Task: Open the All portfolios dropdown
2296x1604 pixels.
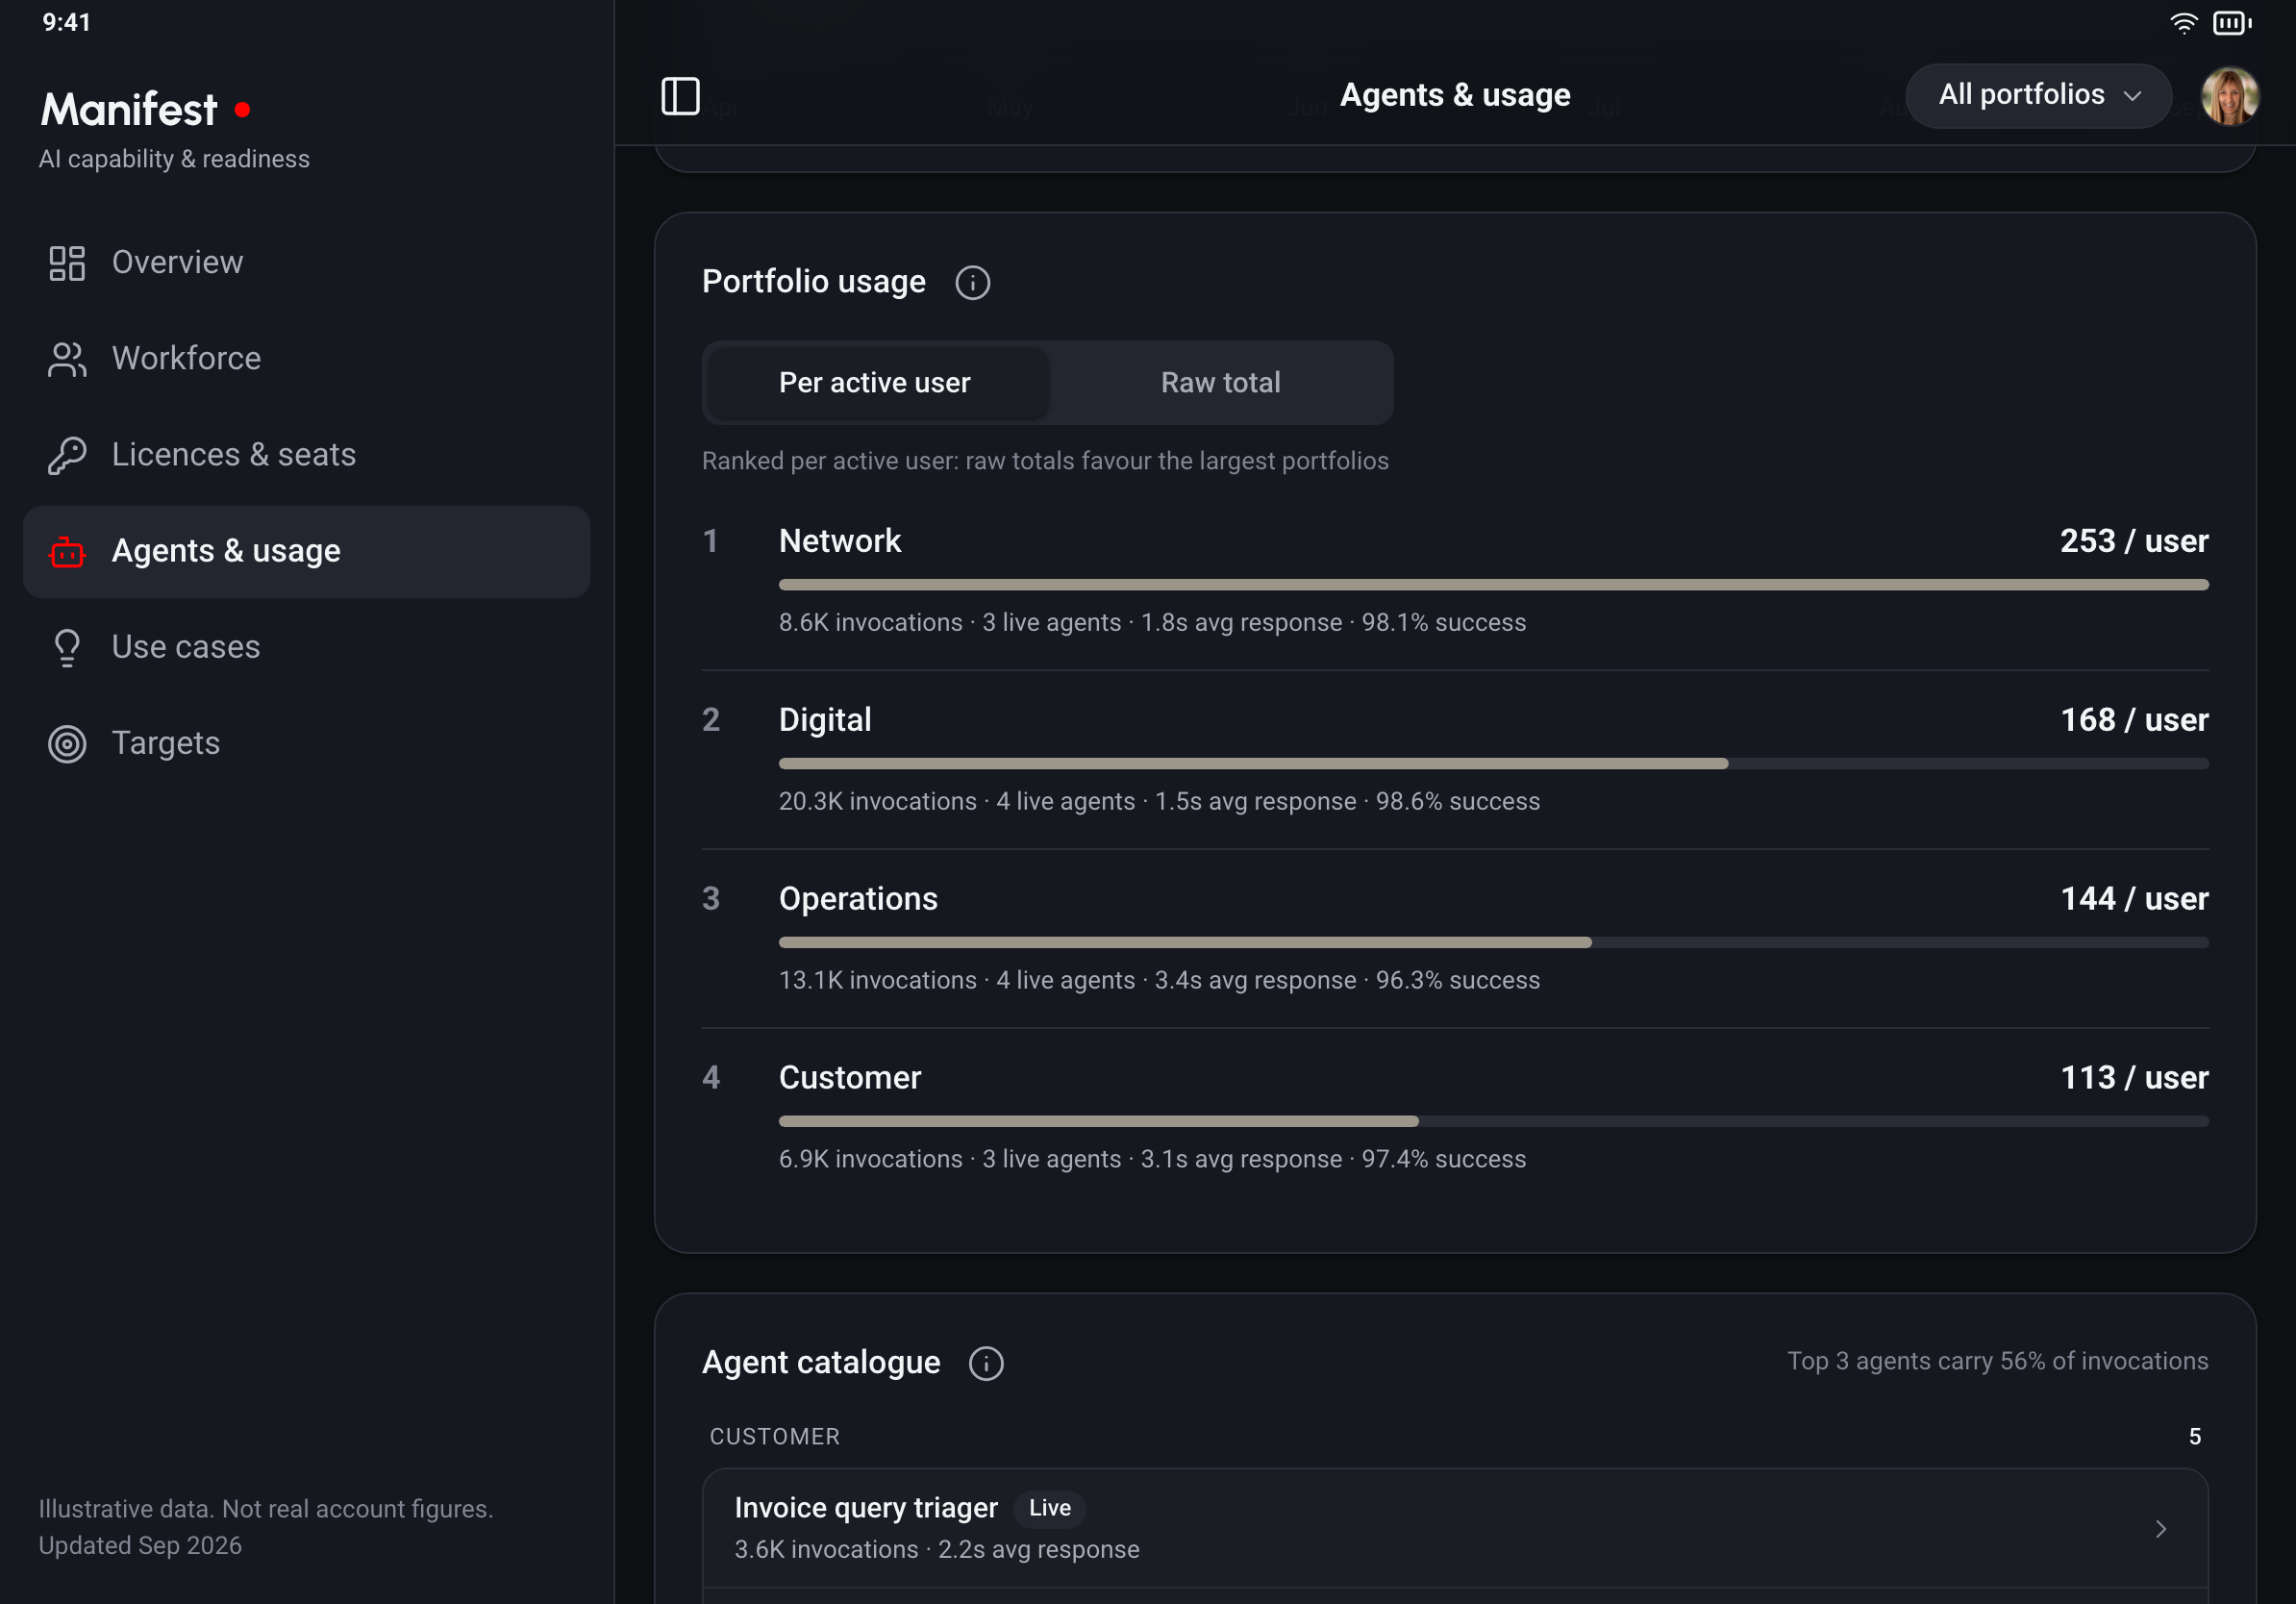Action: point(2038,96)
